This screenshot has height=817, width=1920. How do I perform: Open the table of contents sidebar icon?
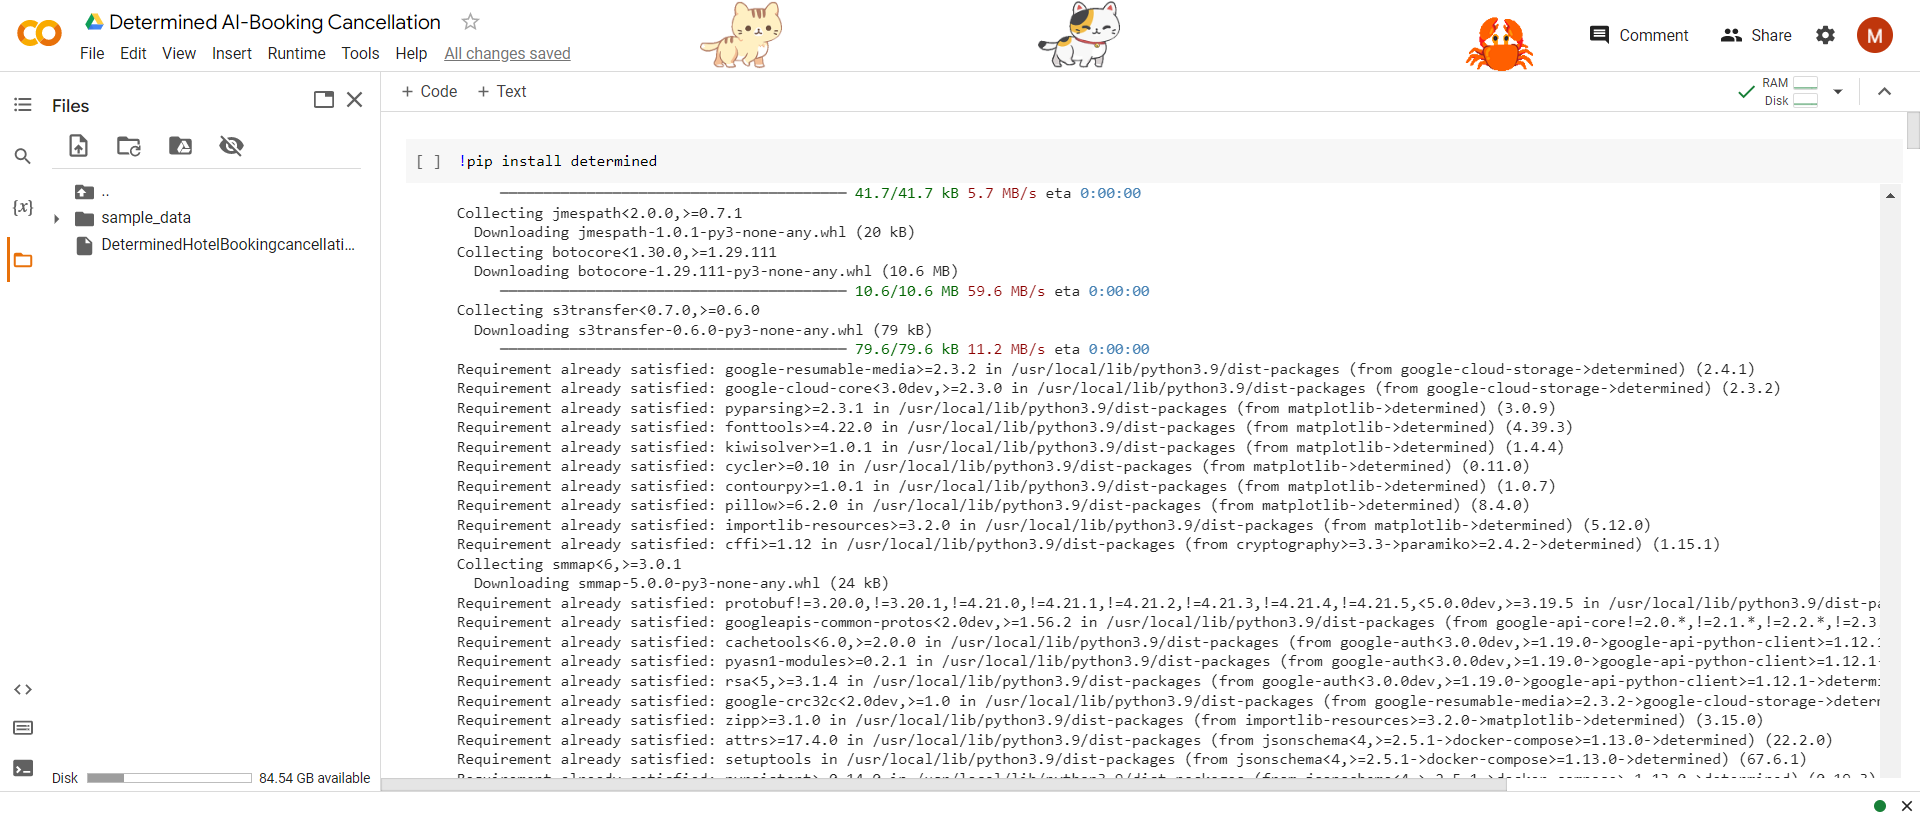click(23, 105)
